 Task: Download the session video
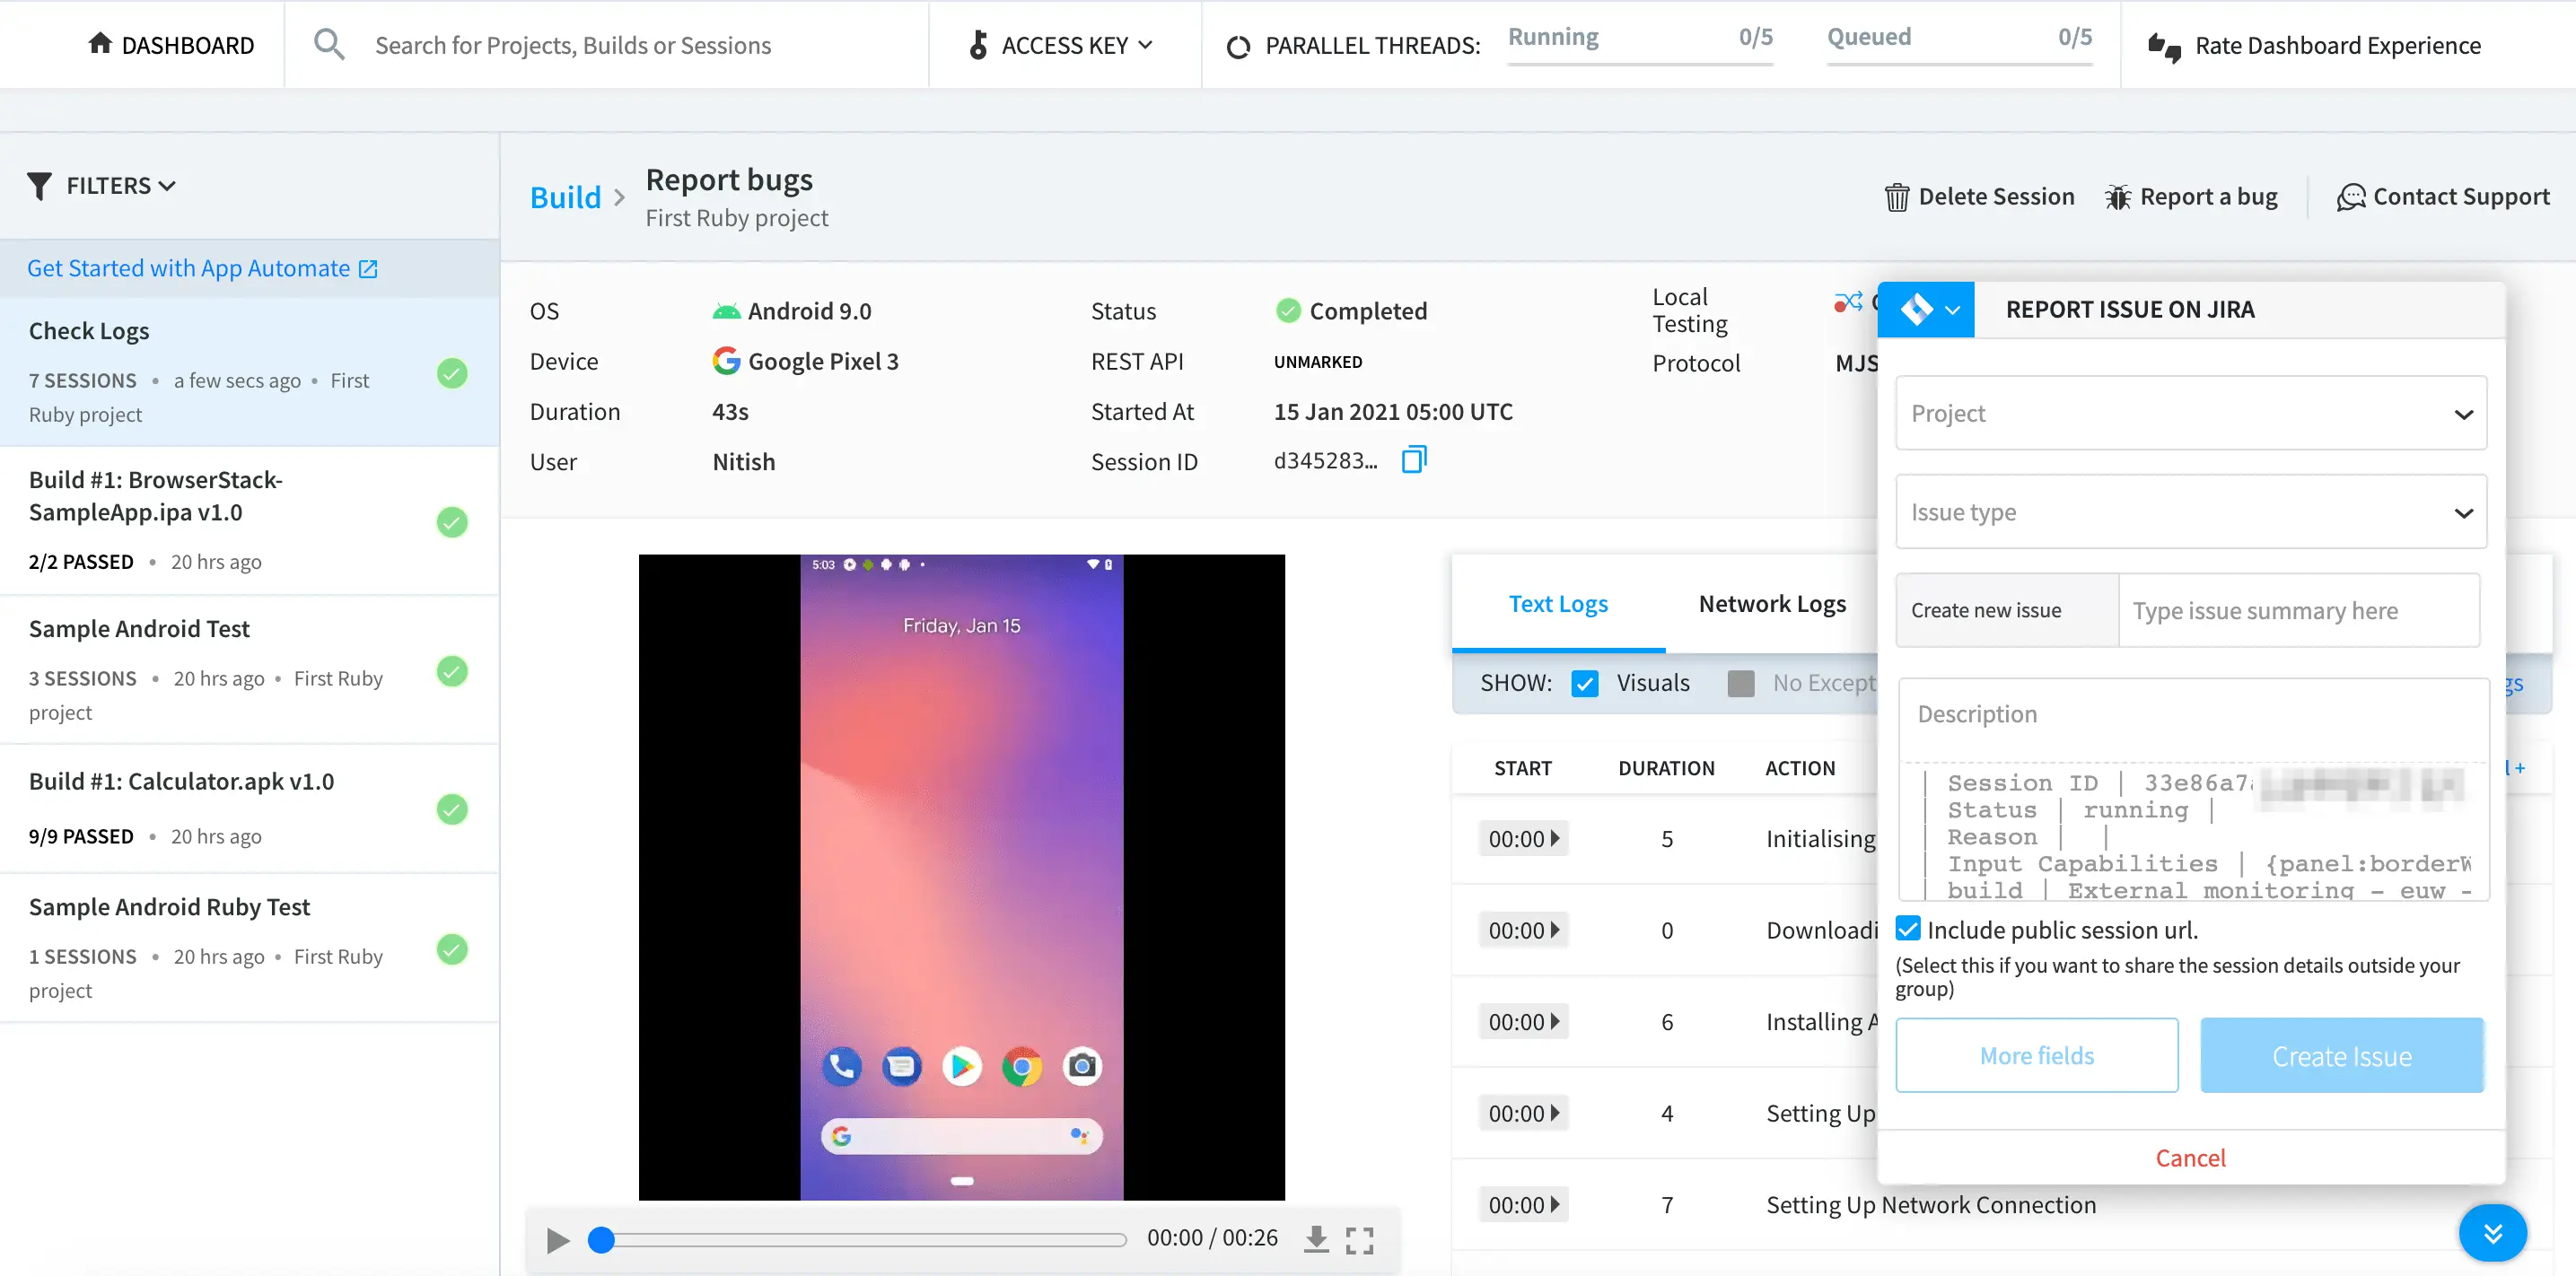[1316, 1239]
